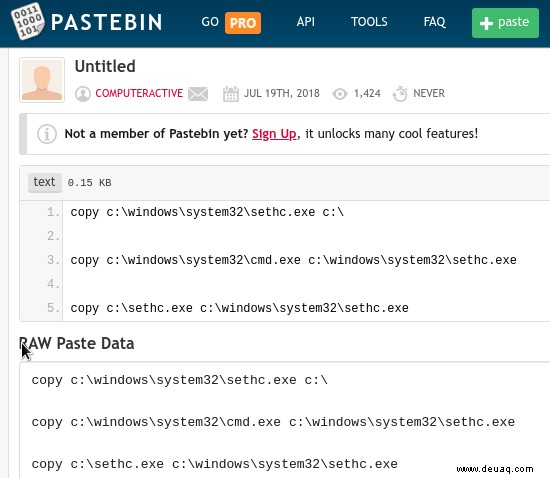Screen dimensions: 550x478
Task: Open the API menu item
Action: pos(305,22)
